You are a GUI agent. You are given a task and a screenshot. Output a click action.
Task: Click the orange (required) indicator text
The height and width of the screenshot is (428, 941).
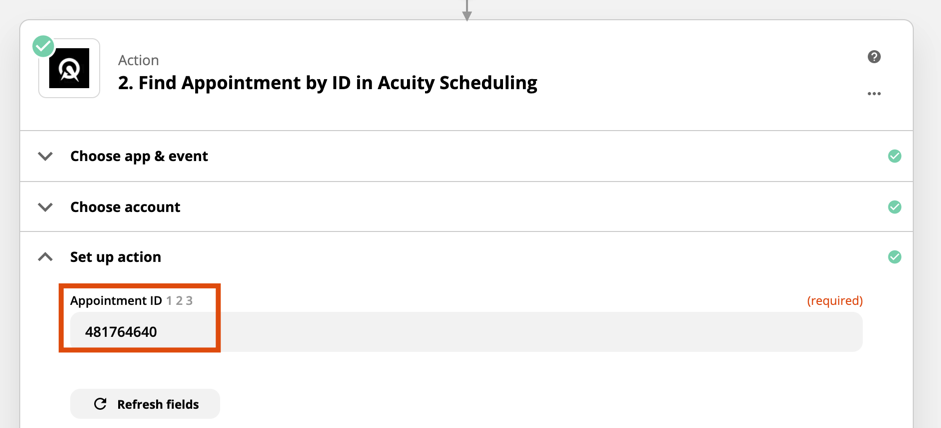coord(835,301)
